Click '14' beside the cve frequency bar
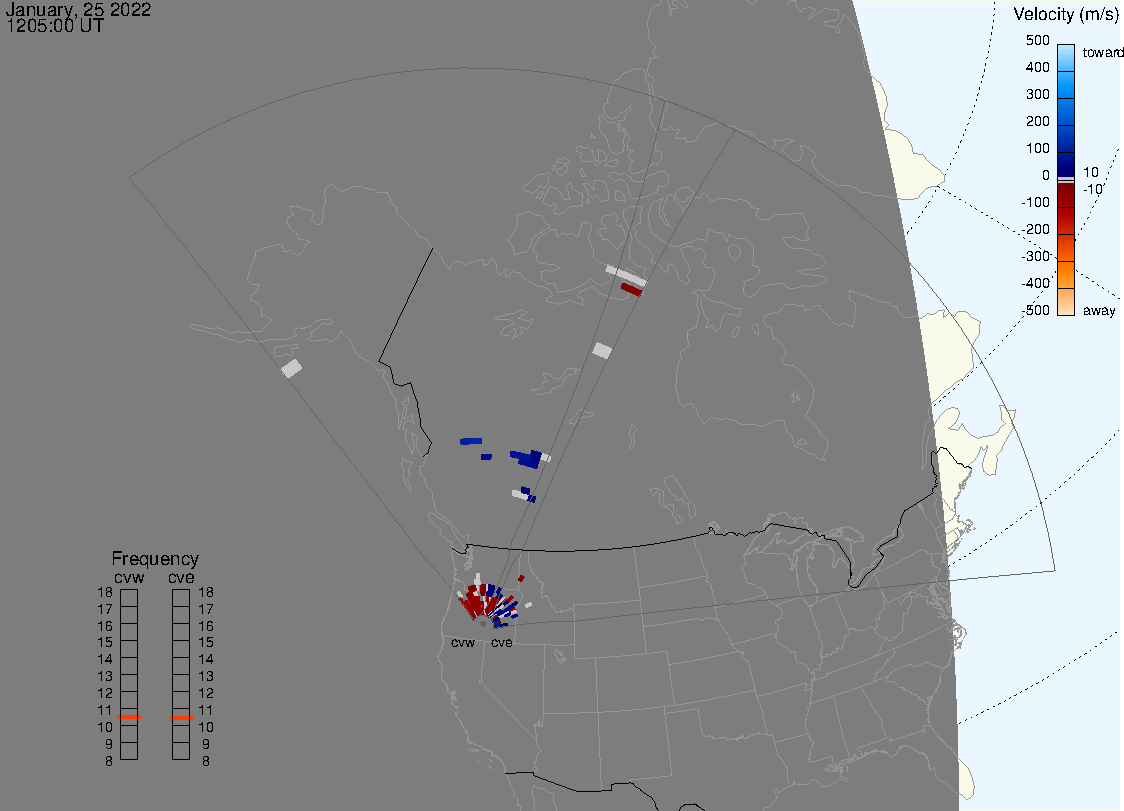Image resolution: width=1124 pixels, height=811 pixels. (206, 660)
